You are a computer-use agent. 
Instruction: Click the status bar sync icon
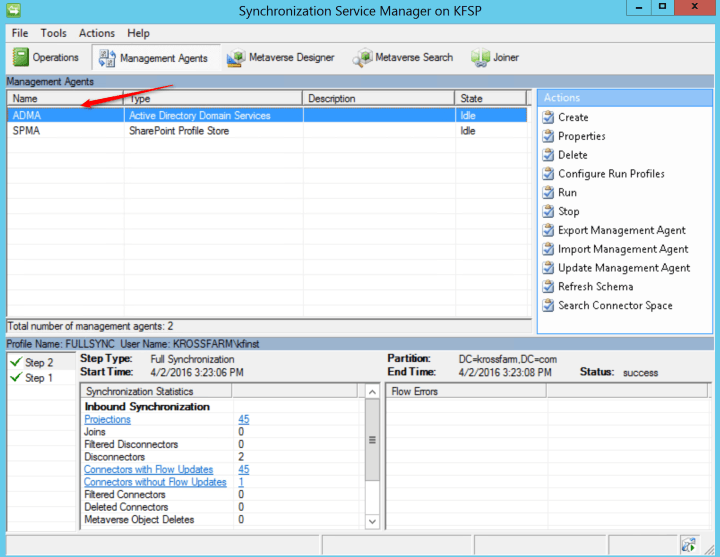688,545
